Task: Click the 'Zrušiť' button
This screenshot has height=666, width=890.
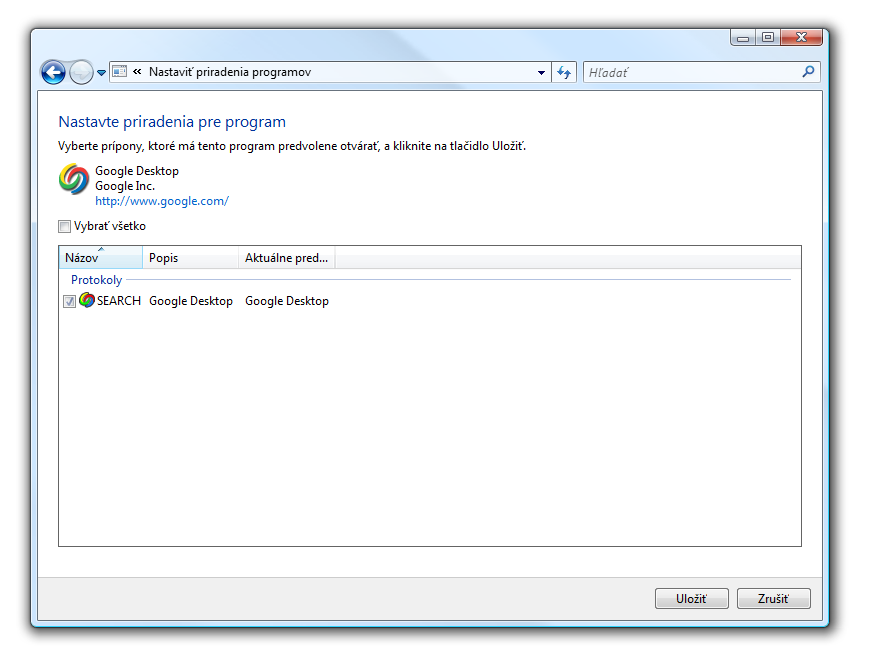Action: coord(773,598)
